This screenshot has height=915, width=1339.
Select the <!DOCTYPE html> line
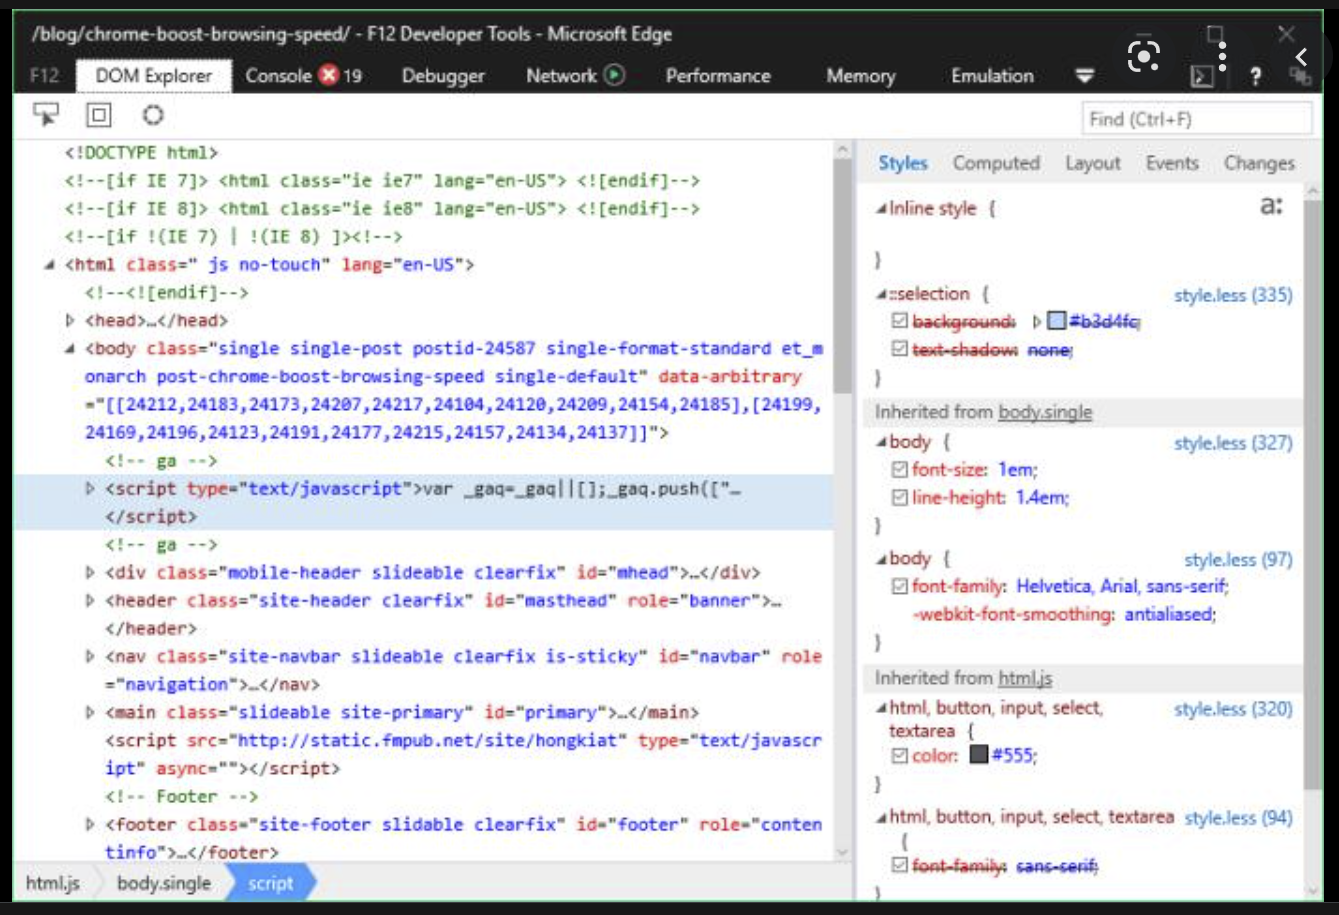click(141, 153)
